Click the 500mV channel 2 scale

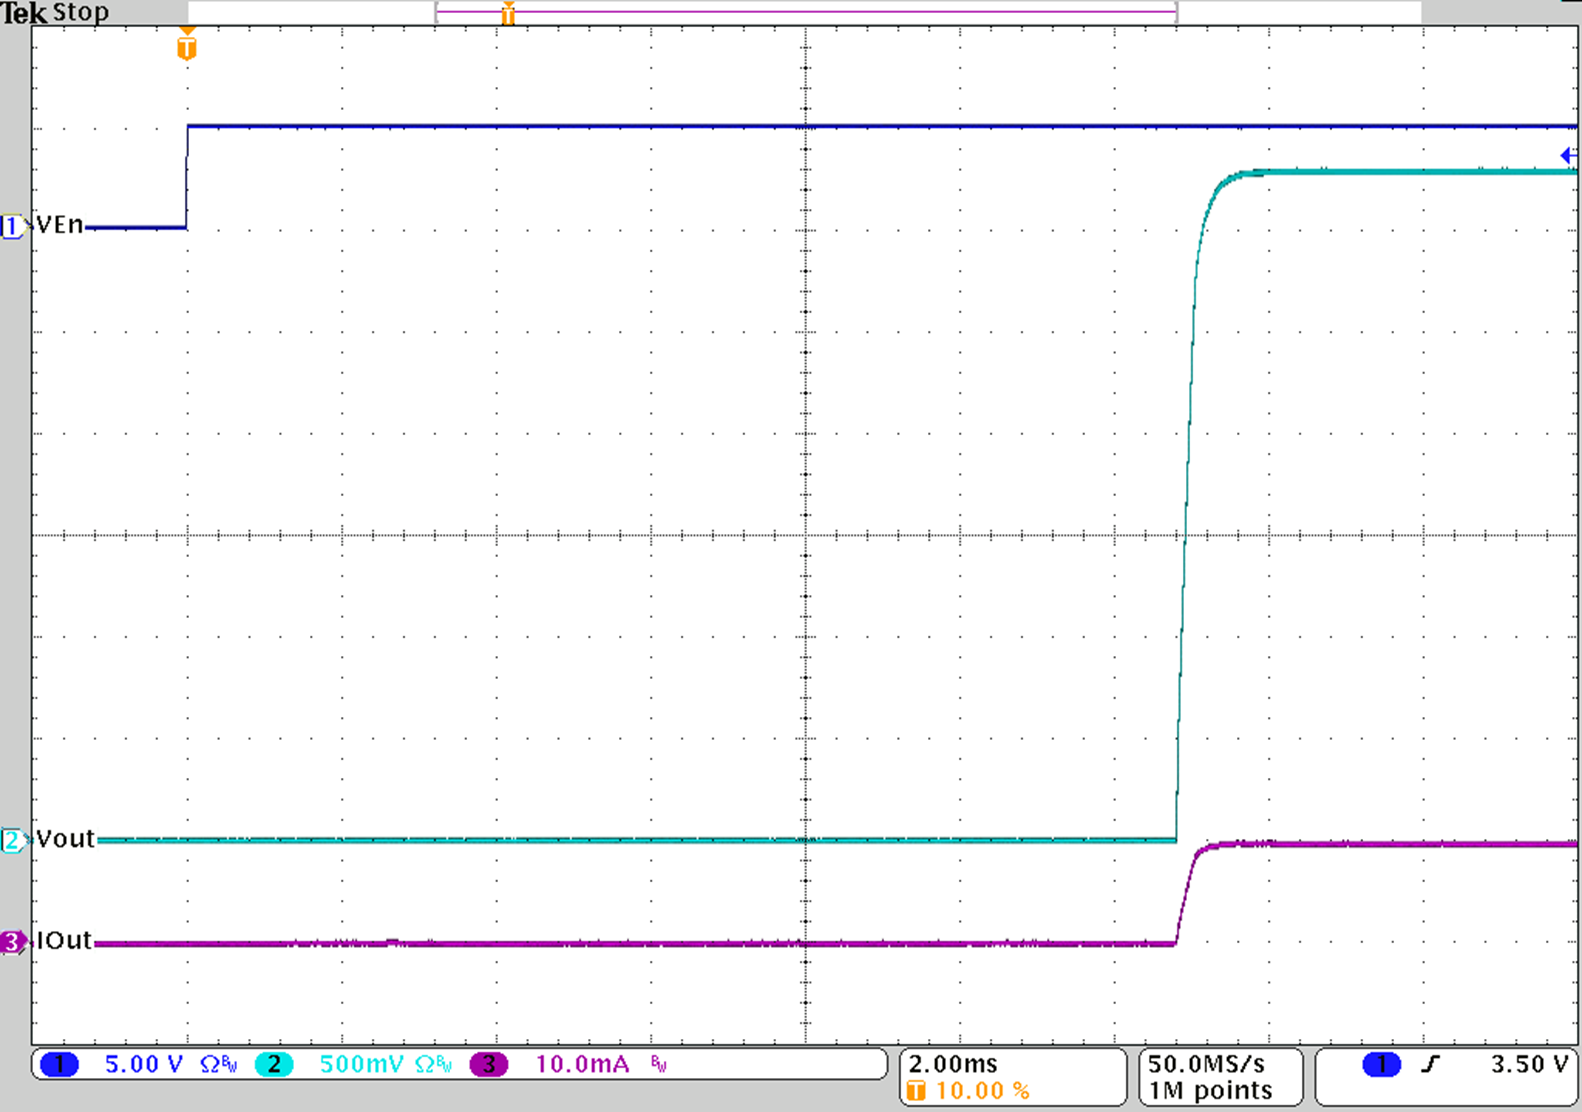[362, 1064]
